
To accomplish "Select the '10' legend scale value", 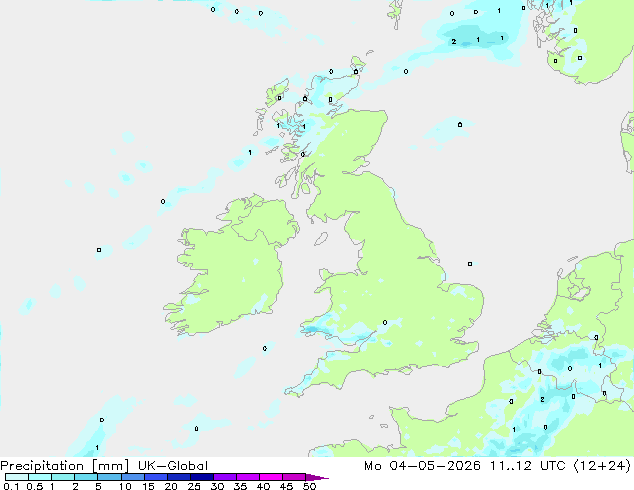I will 125,486.
